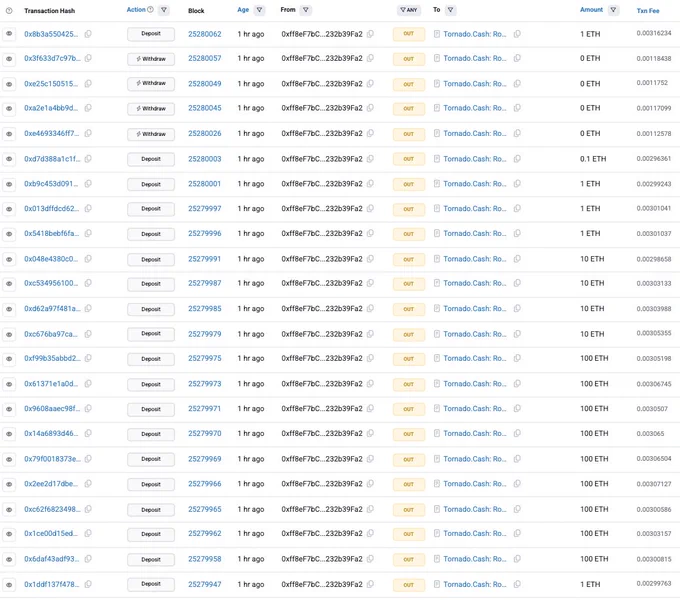Screen dimensions: 680x600
Task: Click the Action column info icon
Action: pos(150,10)
